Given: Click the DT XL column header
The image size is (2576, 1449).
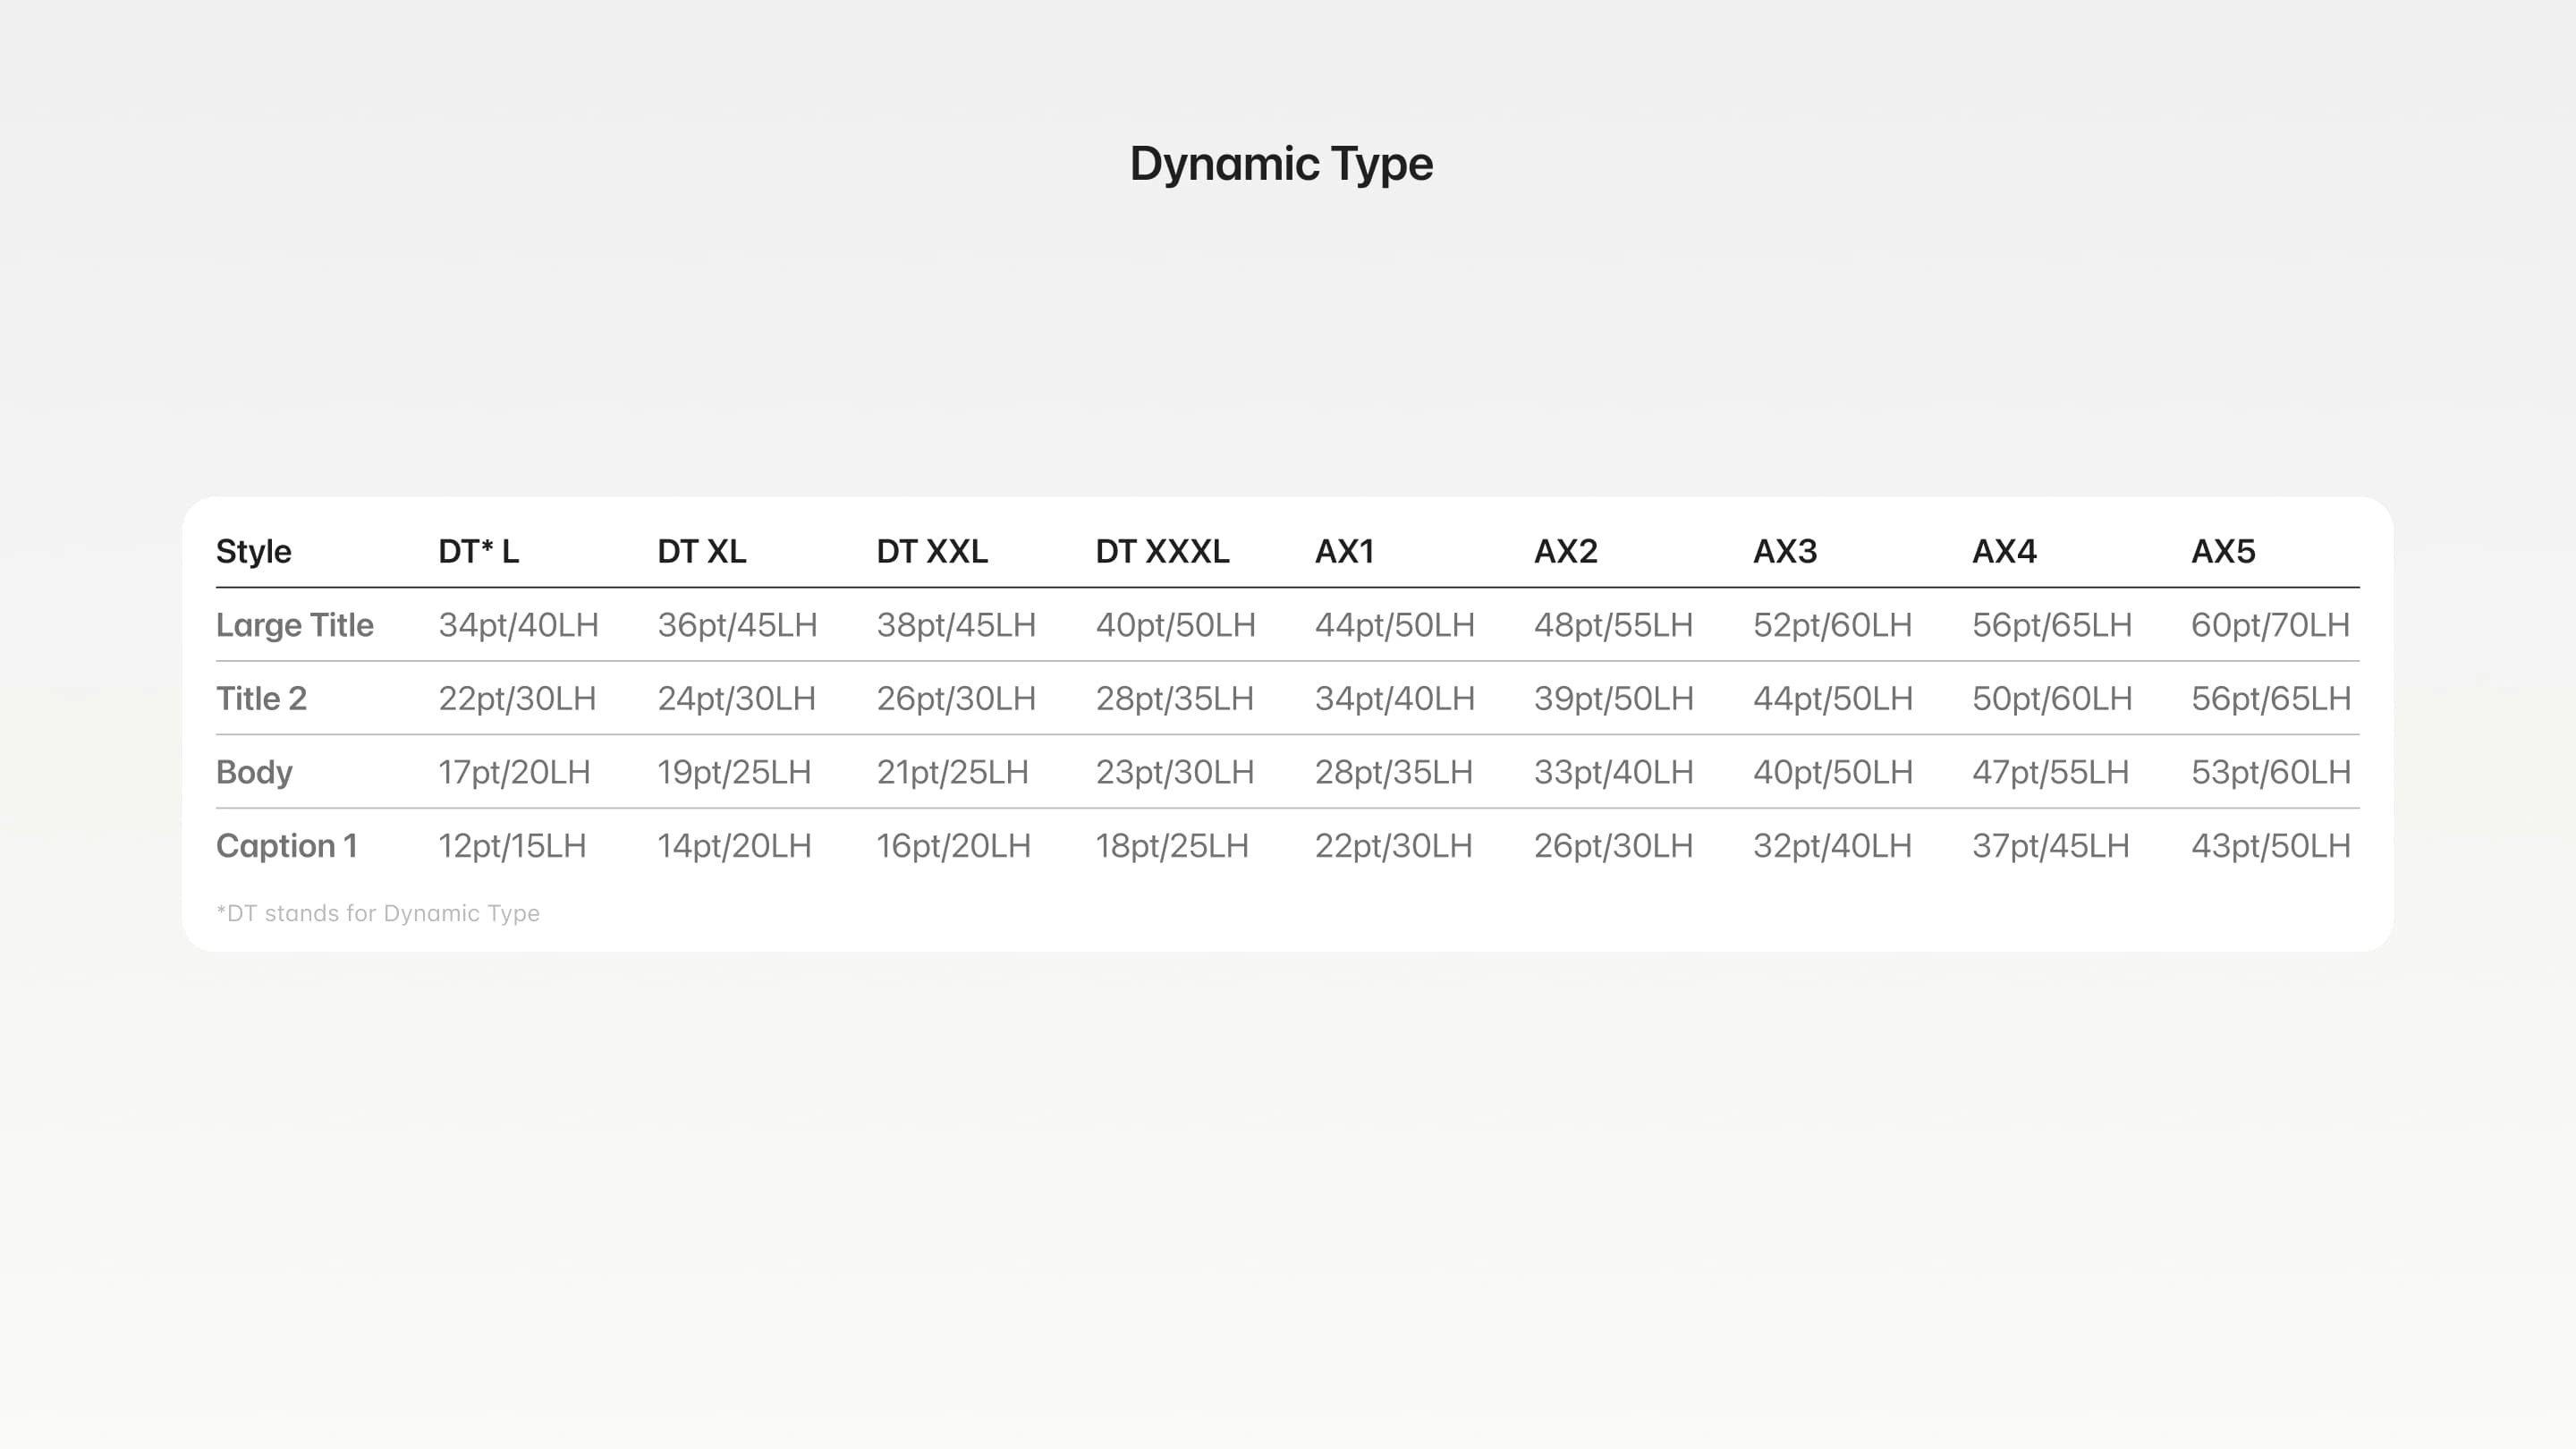Looking at the screenshot, I should pos(702,551).
